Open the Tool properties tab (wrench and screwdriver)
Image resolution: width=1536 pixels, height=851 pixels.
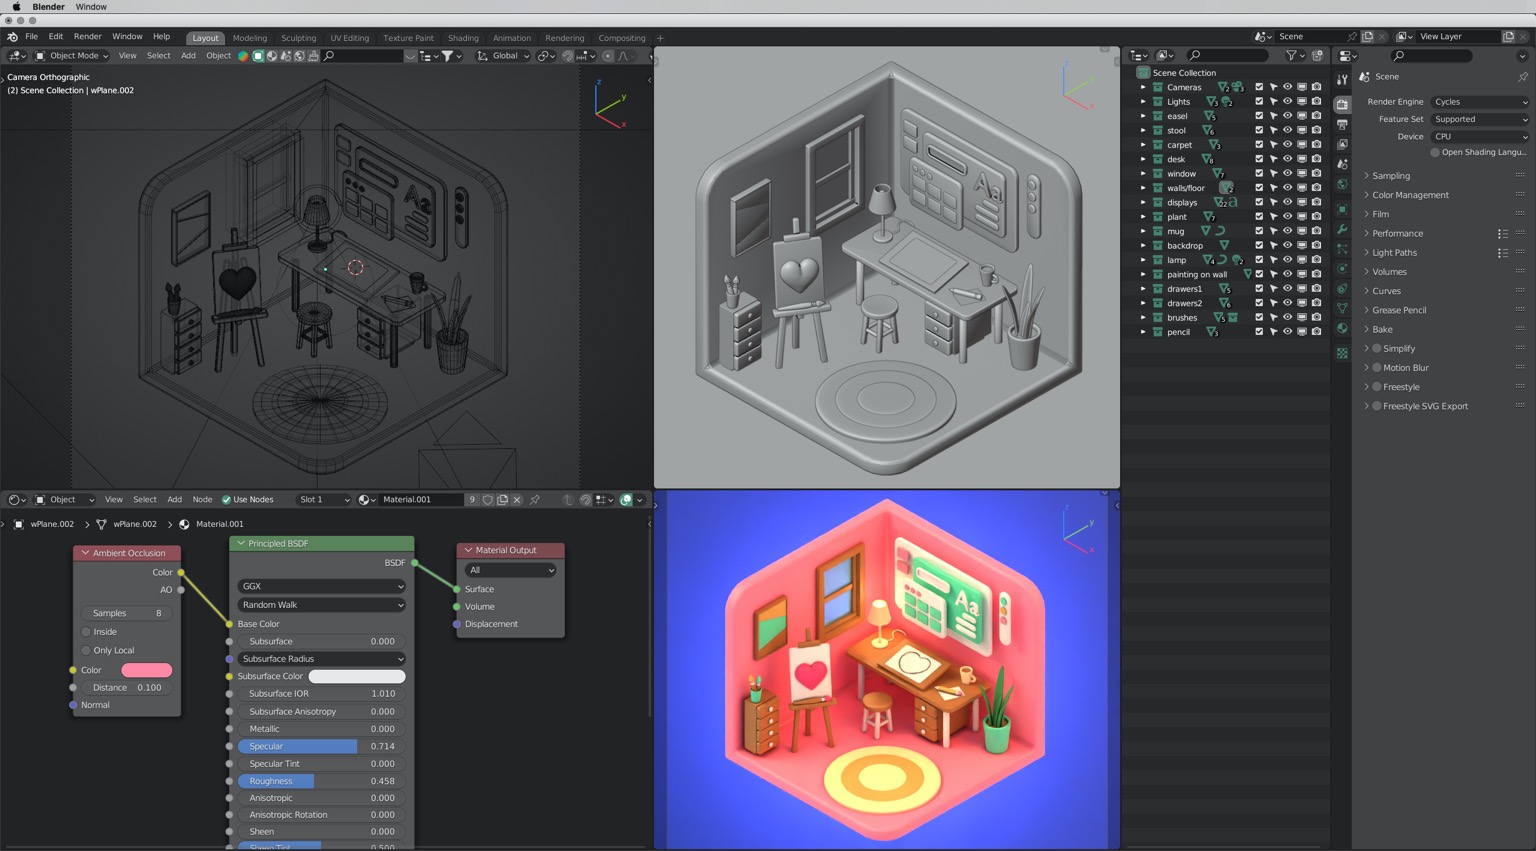pyautogui.click(x=1342, y=80)
